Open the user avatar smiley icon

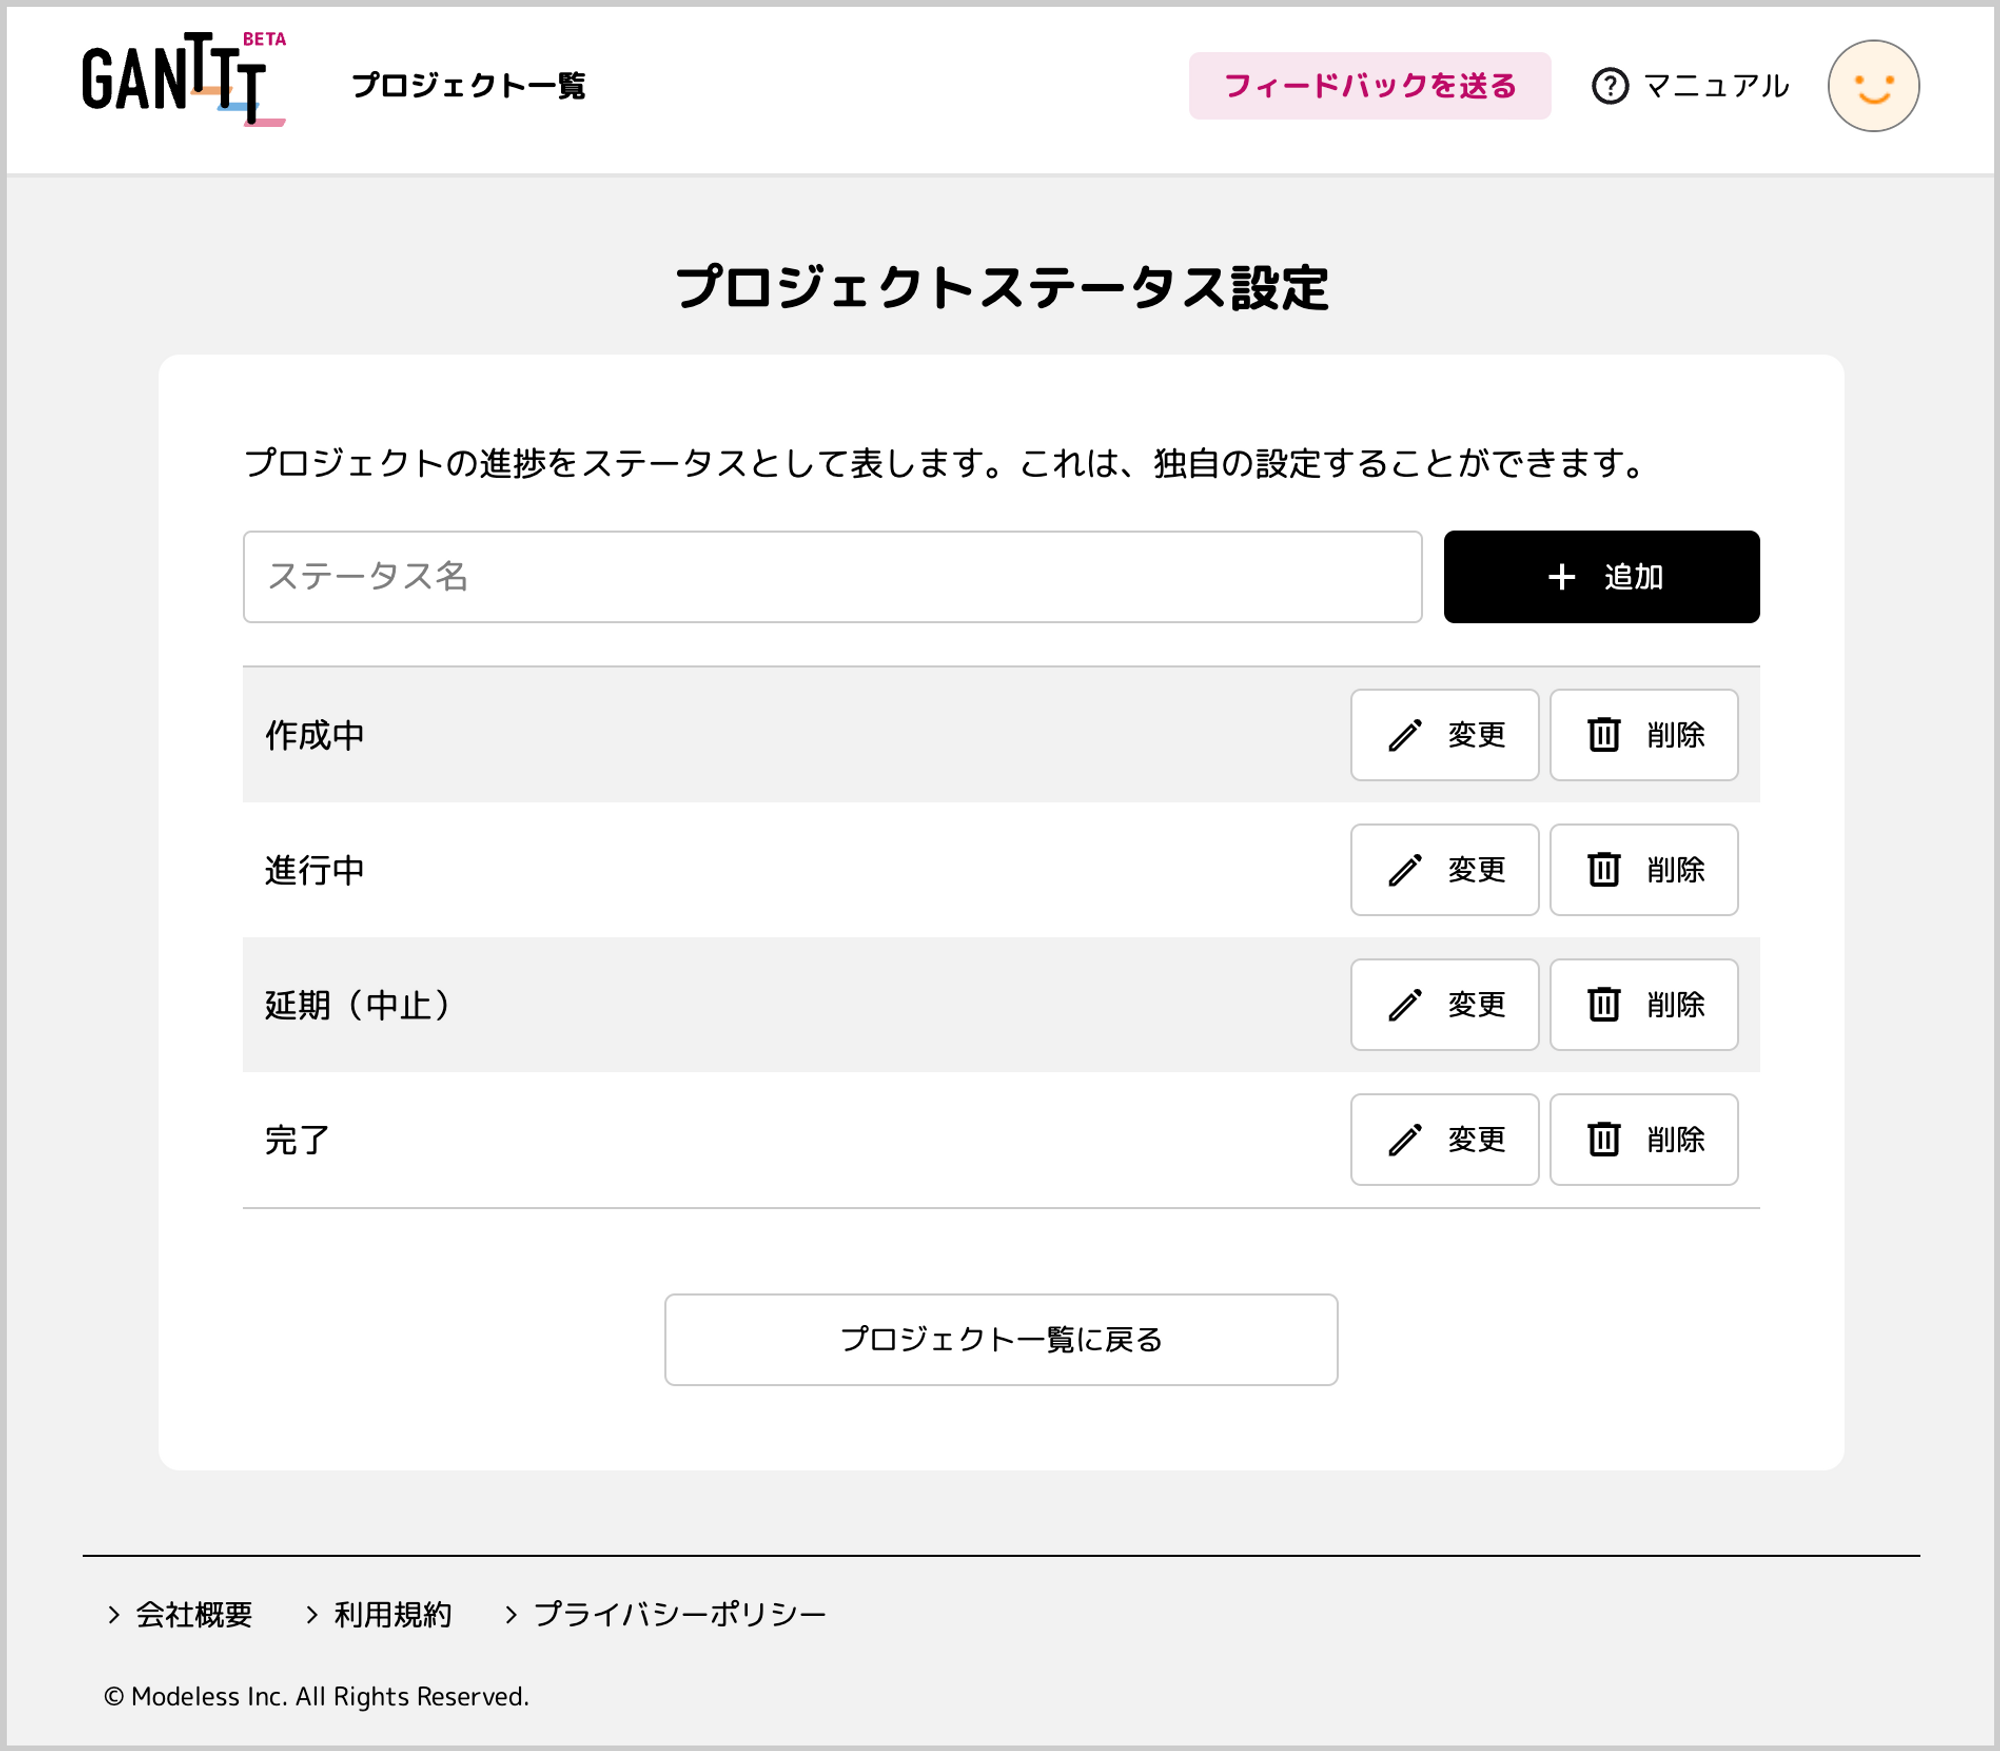click(1873, 86)
